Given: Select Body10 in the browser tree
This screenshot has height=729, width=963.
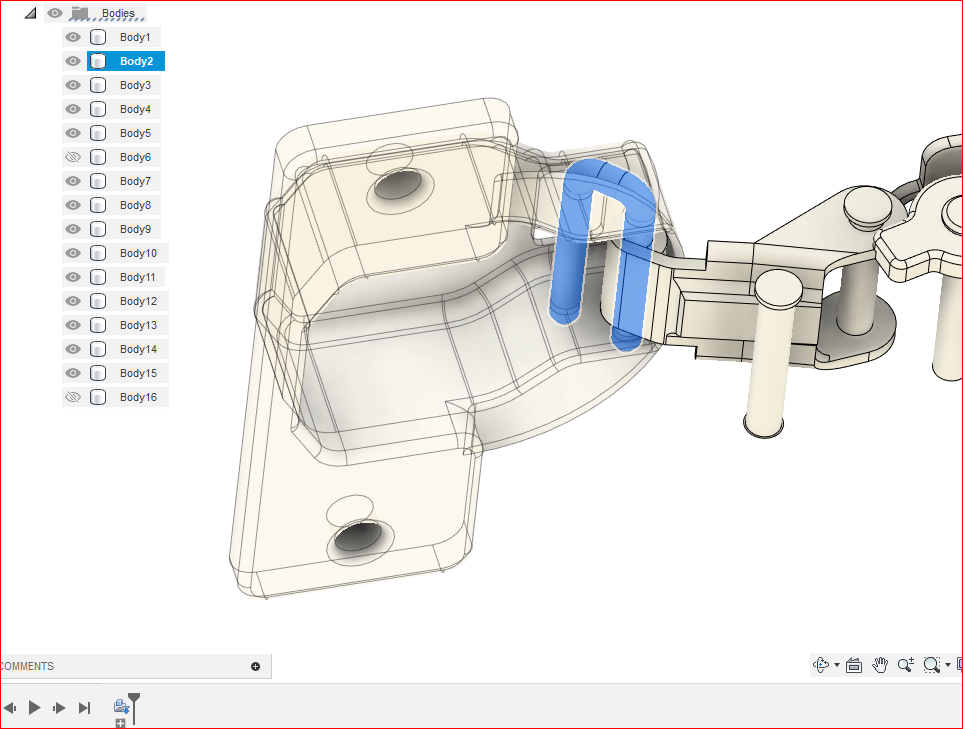Looking at the screenshot, I should pos(138,253).
